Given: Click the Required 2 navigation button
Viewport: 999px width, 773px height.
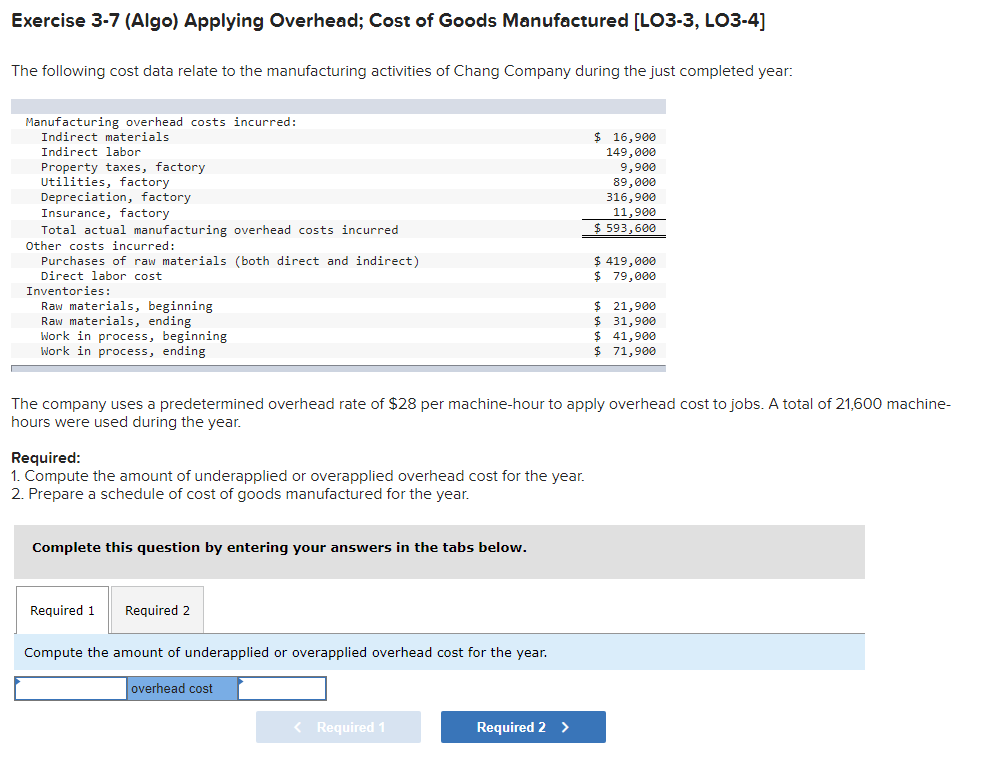Looking at the screenshot, I should [523, 727].
